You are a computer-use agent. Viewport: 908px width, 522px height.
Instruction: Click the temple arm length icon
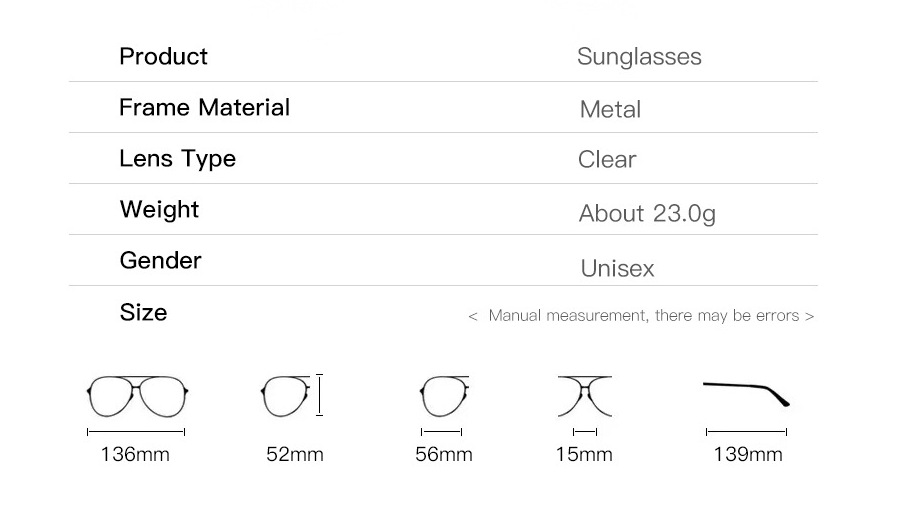746,392
